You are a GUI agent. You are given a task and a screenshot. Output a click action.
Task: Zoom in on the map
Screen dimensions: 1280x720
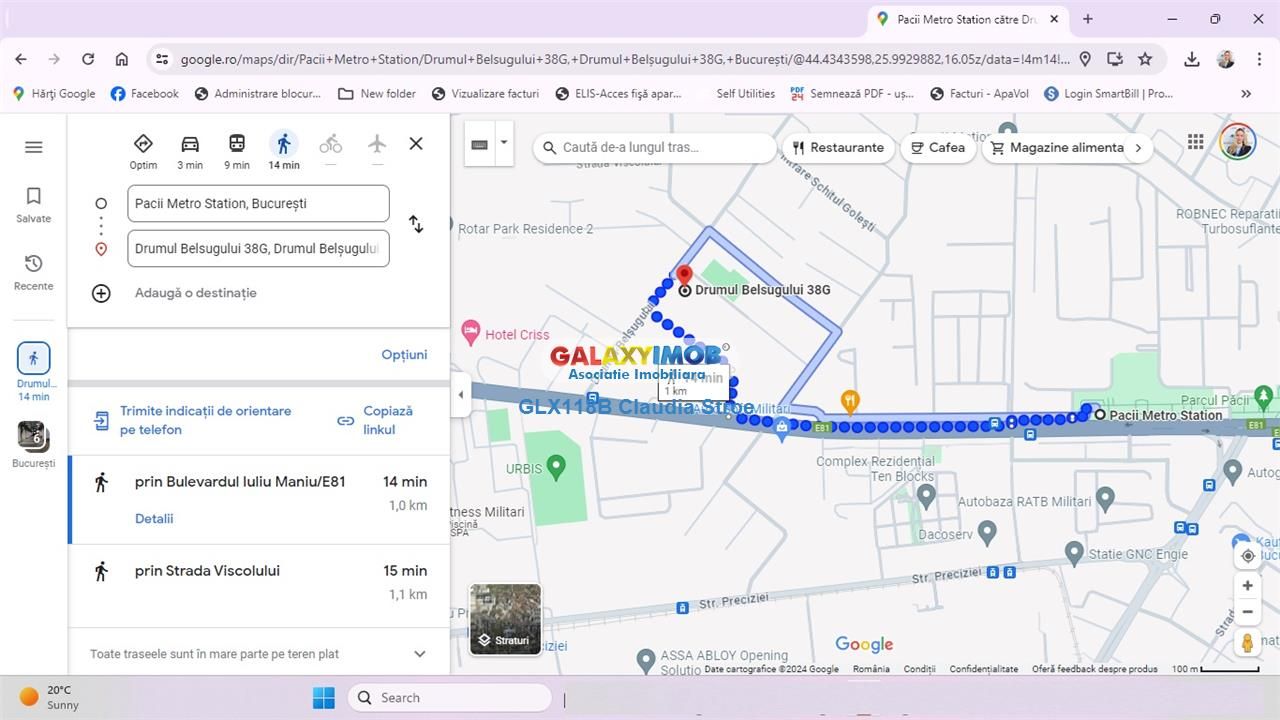[1247, 586]
